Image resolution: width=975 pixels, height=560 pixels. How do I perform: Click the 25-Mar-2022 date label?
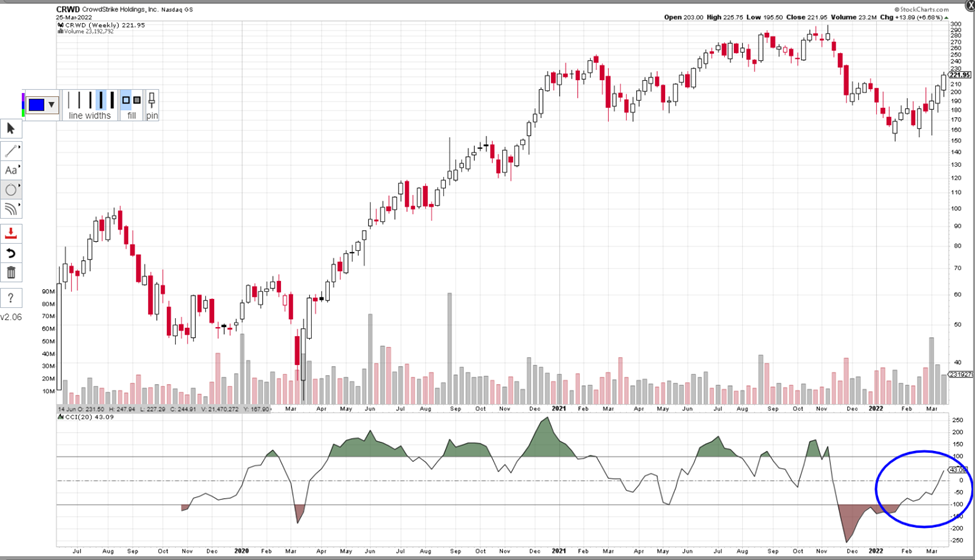pos(73,17)
